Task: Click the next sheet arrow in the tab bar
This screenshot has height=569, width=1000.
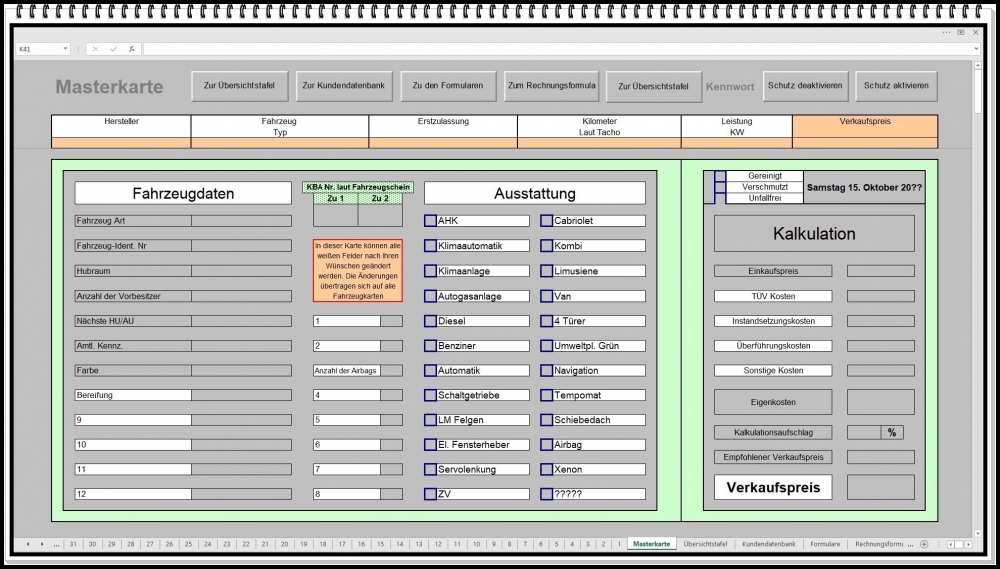Action: pos(42,544)
